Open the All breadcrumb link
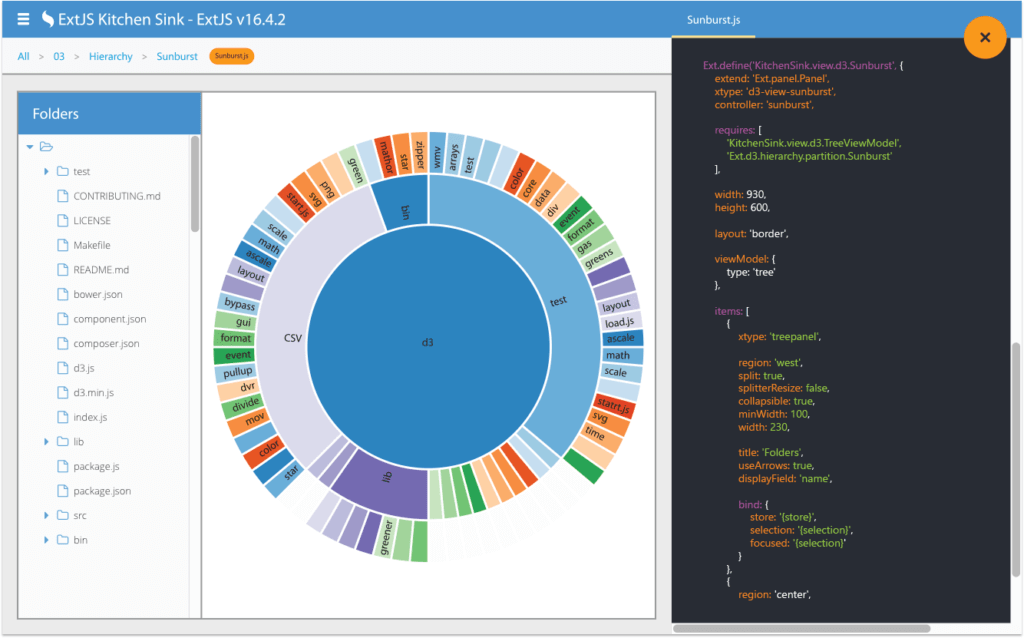The height and width of the screenshot is (638, 1024). (23, 56)
